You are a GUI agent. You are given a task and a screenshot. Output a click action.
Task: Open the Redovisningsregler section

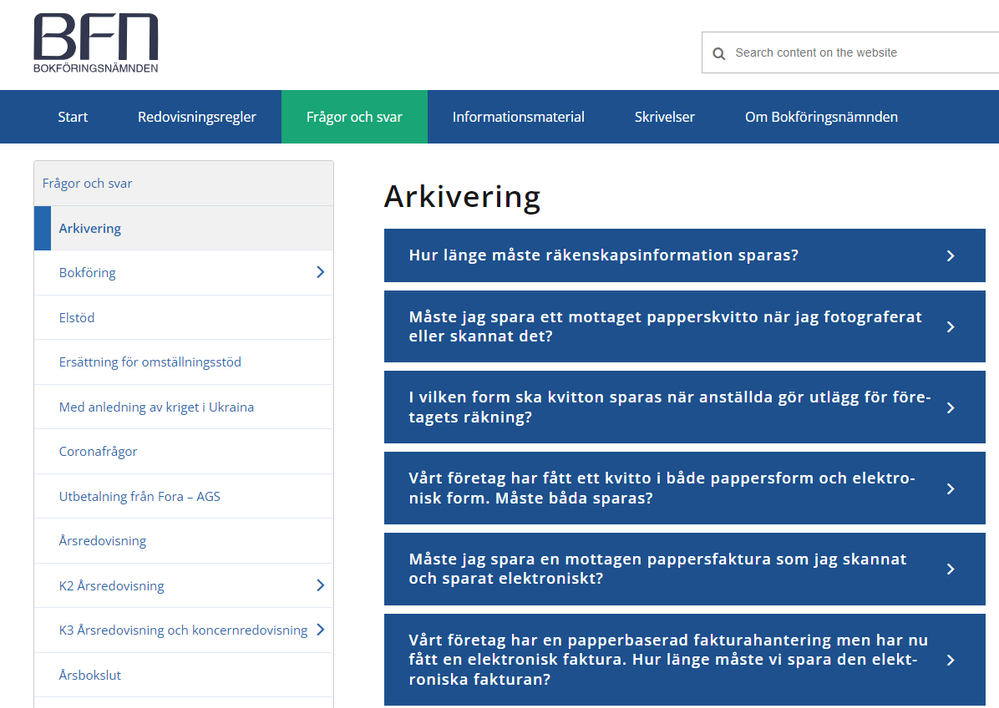tap(196, 116)
